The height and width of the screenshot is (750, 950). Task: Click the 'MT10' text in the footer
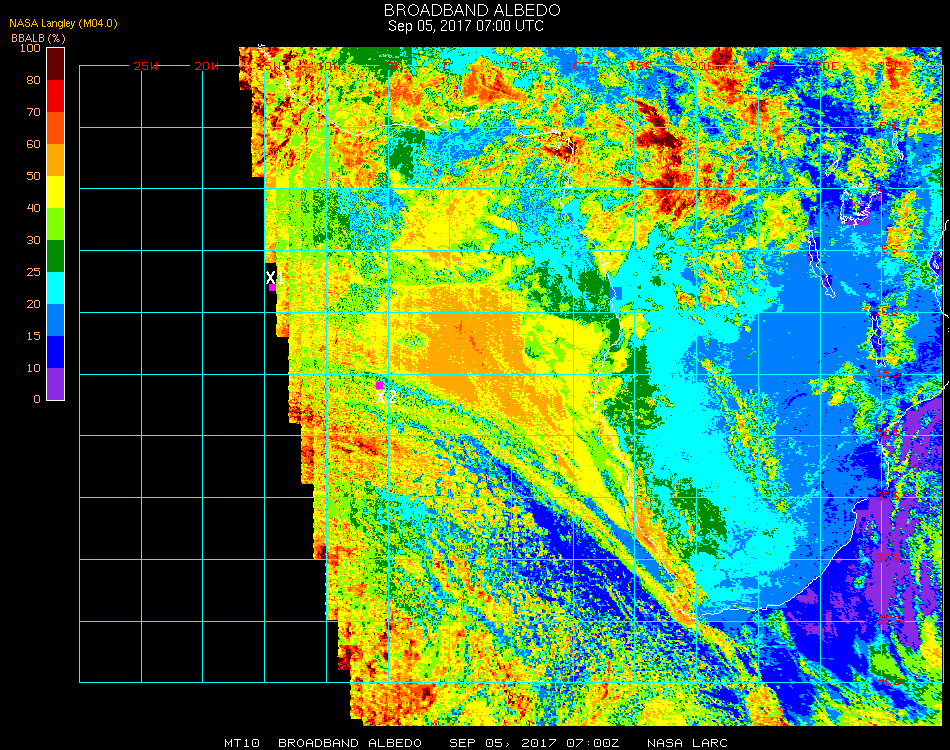coord(242,743)
